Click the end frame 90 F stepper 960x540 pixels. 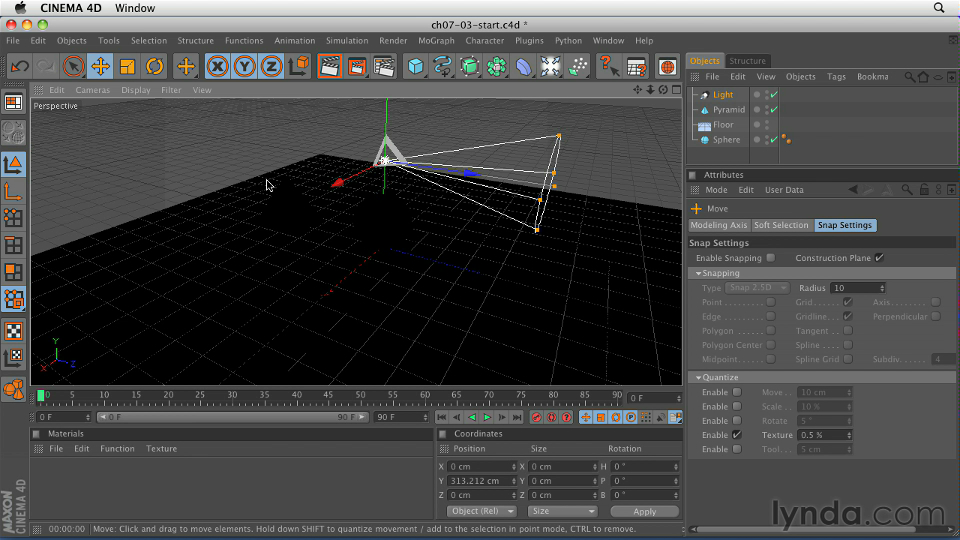[425, 417]
